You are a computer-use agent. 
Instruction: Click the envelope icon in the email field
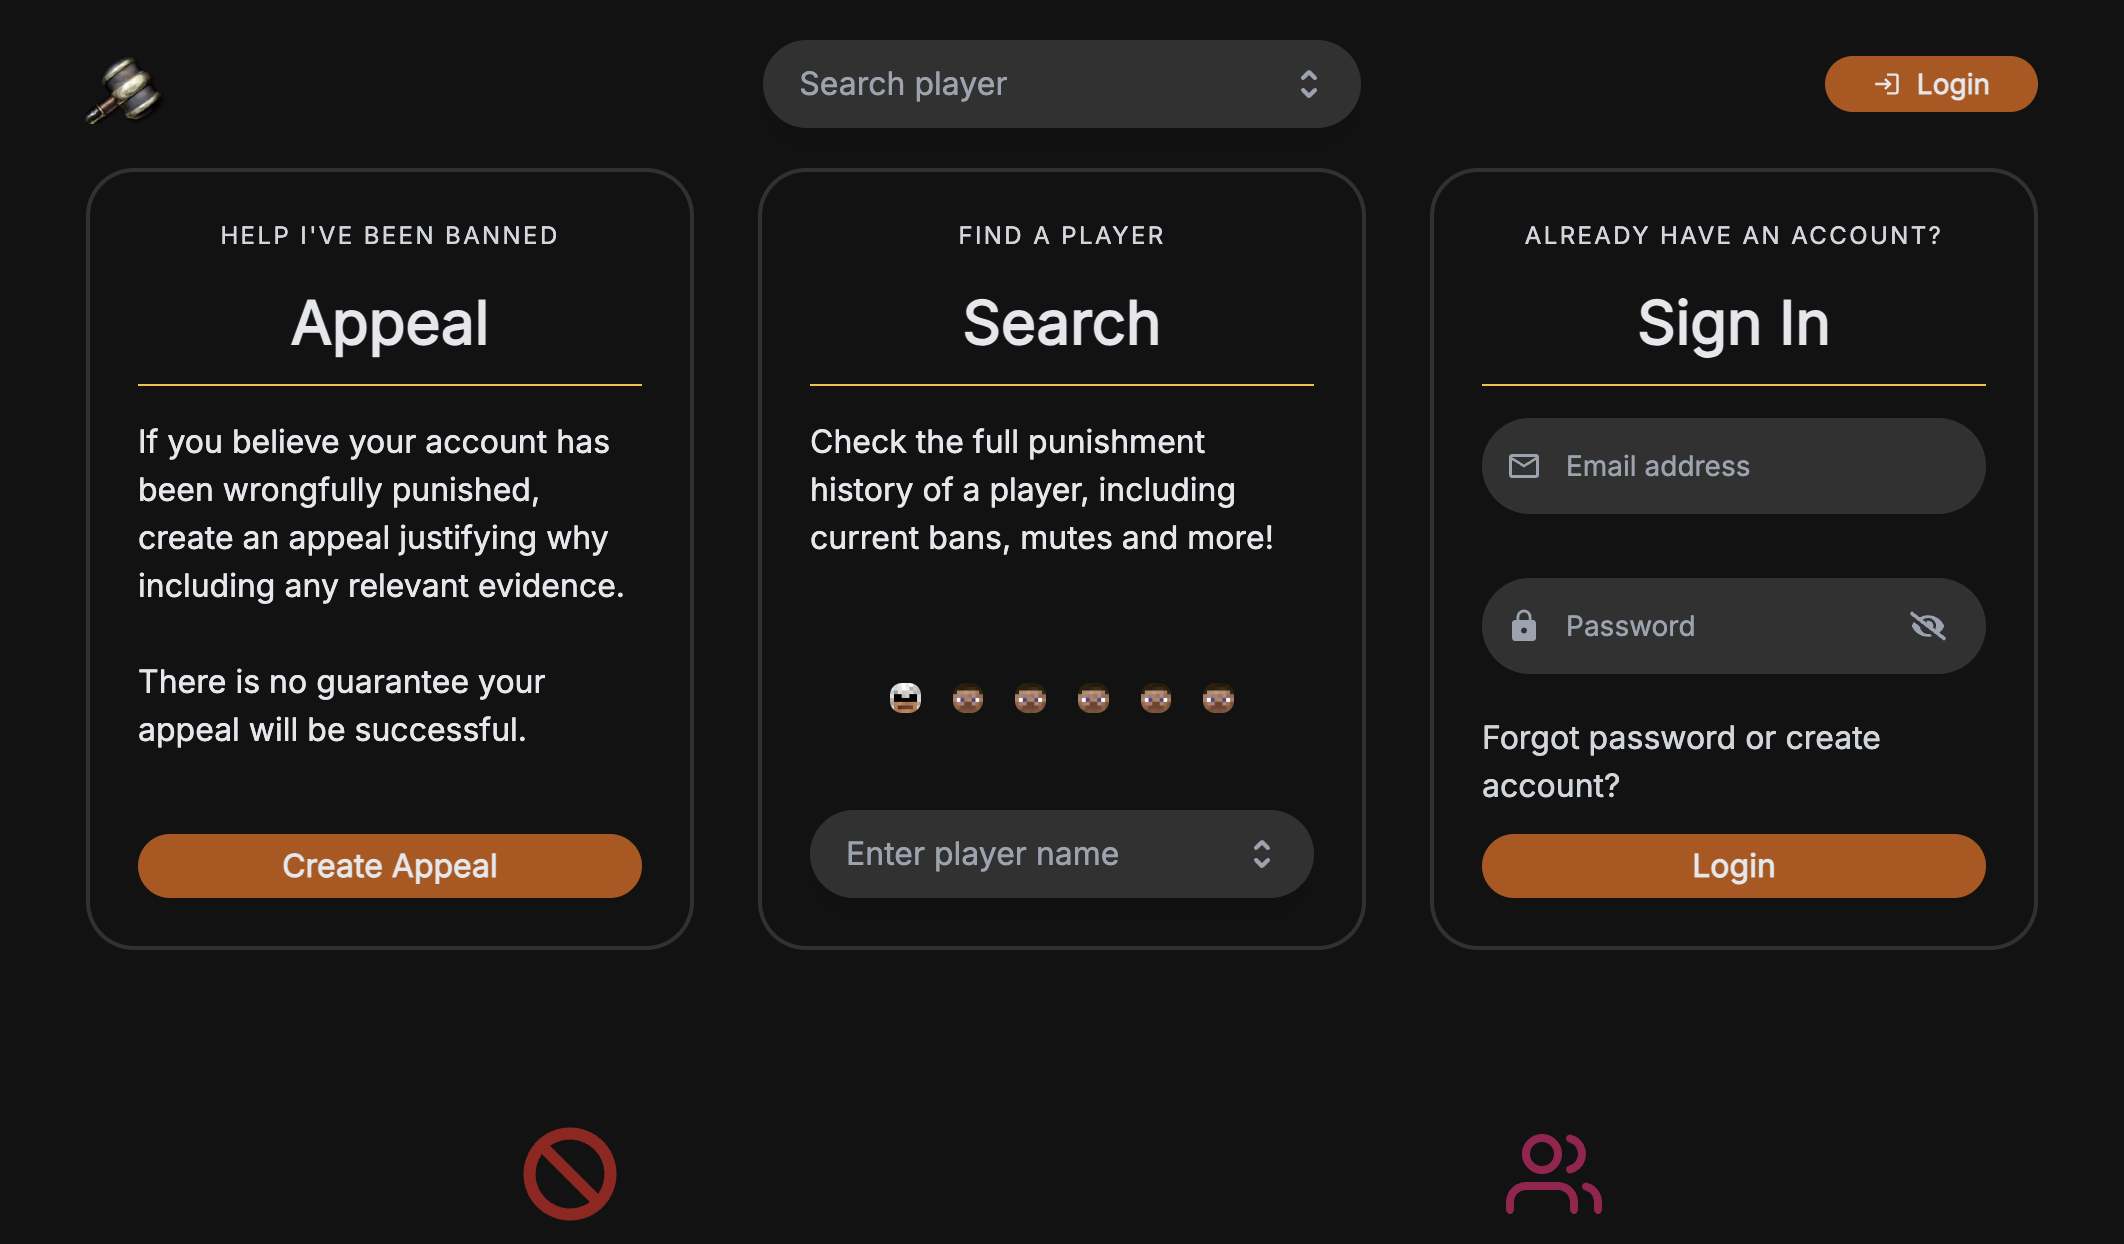1524,465
